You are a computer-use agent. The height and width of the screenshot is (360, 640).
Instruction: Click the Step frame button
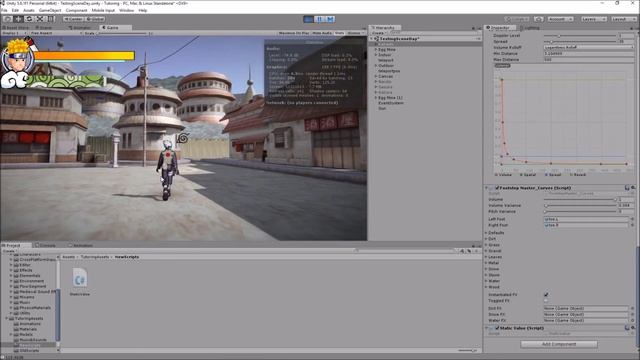pyautogui.click(x=330, y=19)
